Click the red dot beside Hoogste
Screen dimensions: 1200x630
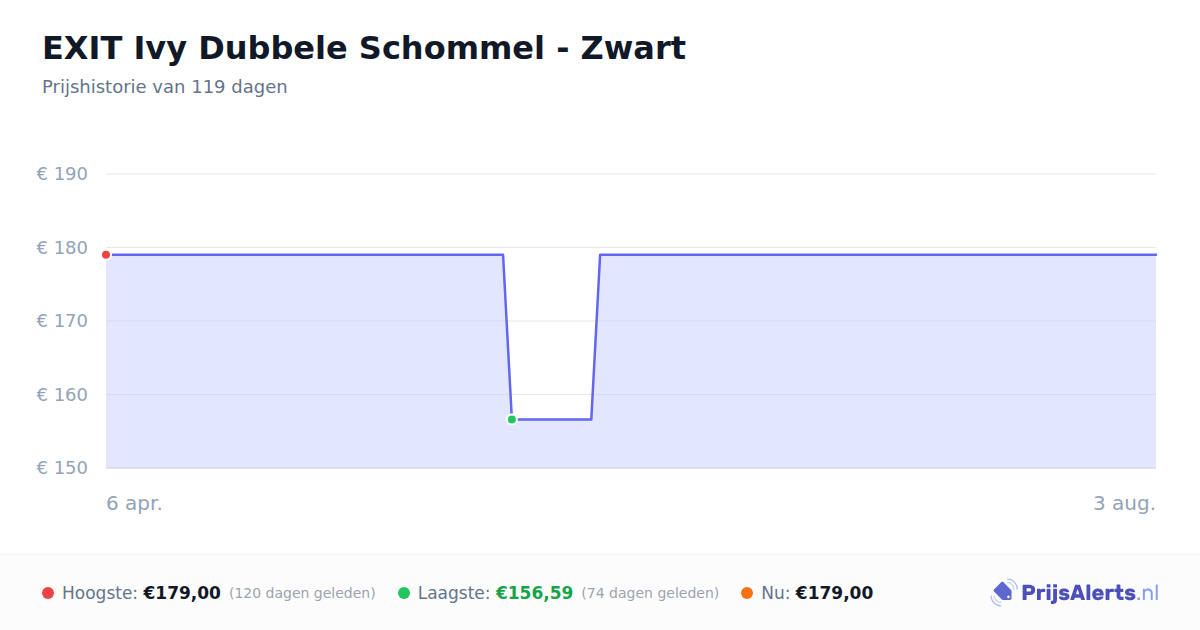point(48,593)
